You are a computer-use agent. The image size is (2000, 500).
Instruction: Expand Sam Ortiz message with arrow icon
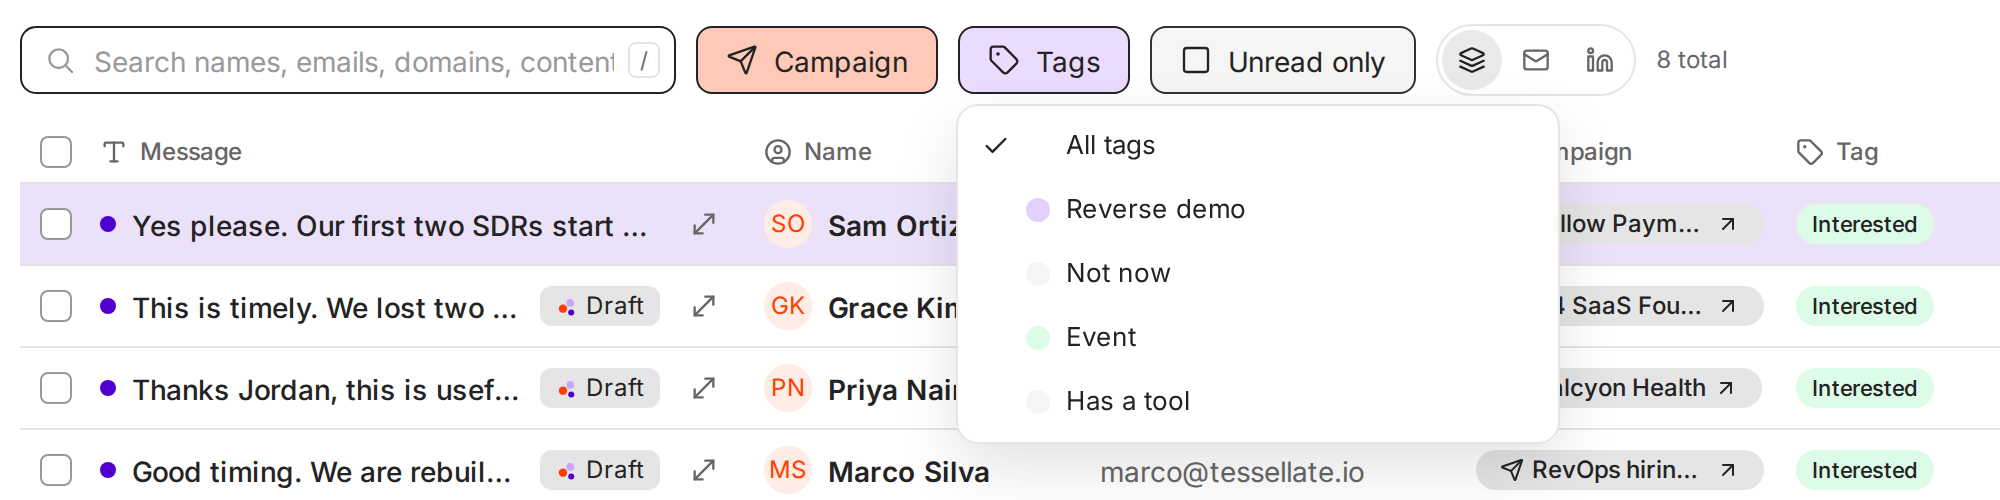tap(704, 224)
